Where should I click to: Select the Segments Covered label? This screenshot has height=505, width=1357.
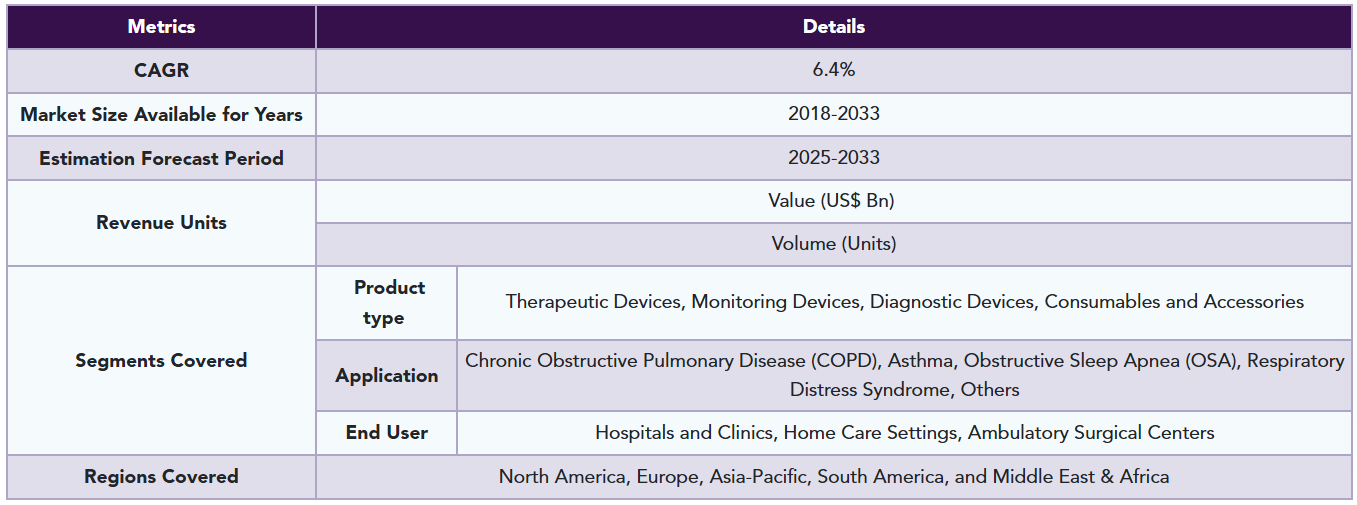(161, 360)
